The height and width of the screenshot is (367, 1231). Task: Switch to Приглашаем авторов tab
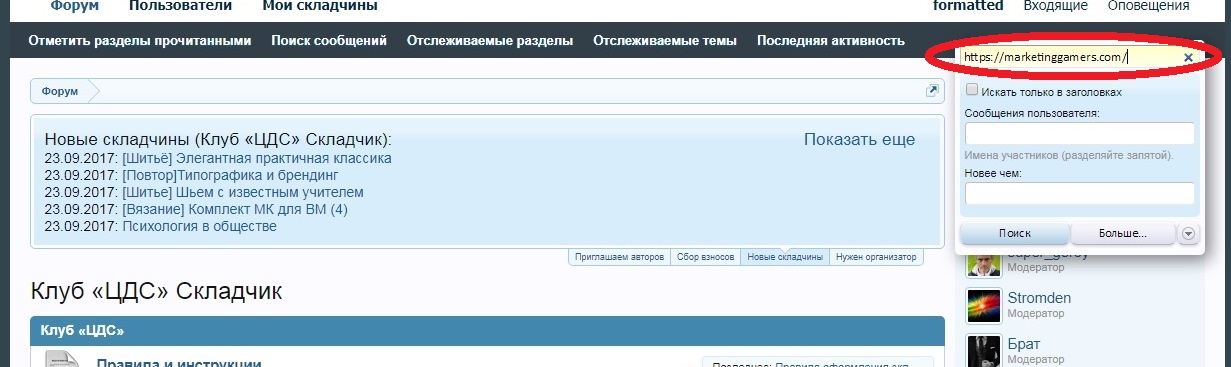tap(620, 257)
